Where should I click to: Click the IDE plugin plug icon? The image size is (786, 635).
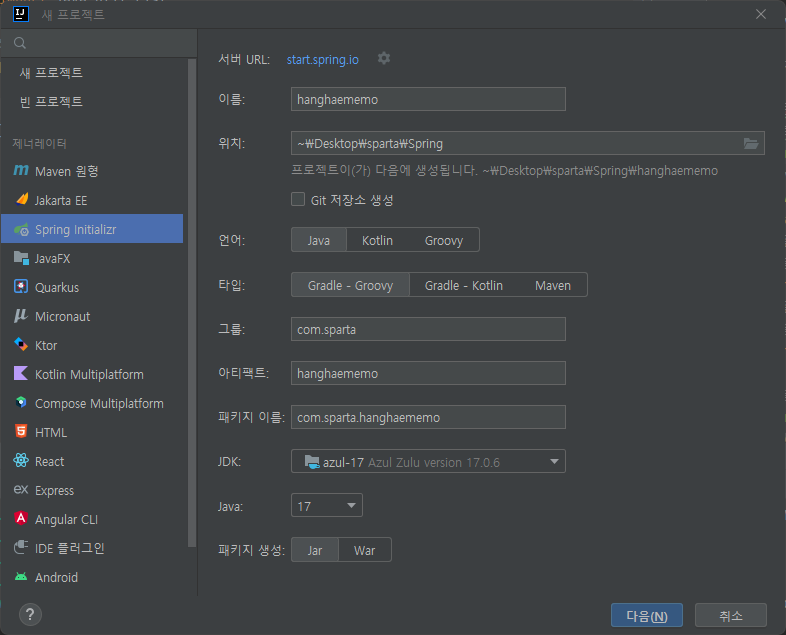(x=21, y=547)
